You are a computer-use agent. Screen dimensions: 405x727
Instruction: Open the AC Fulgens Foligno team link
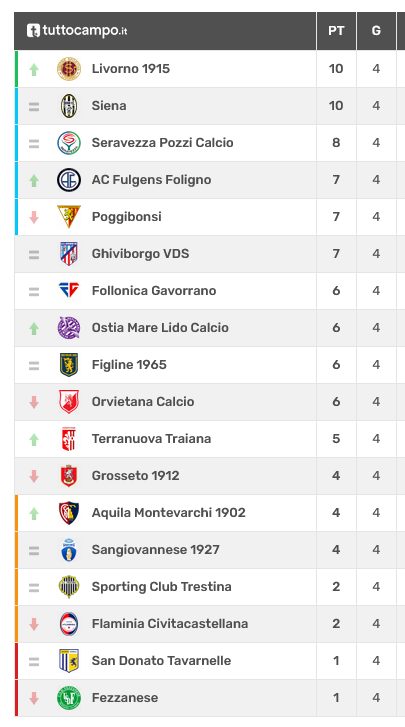(151, 180)
